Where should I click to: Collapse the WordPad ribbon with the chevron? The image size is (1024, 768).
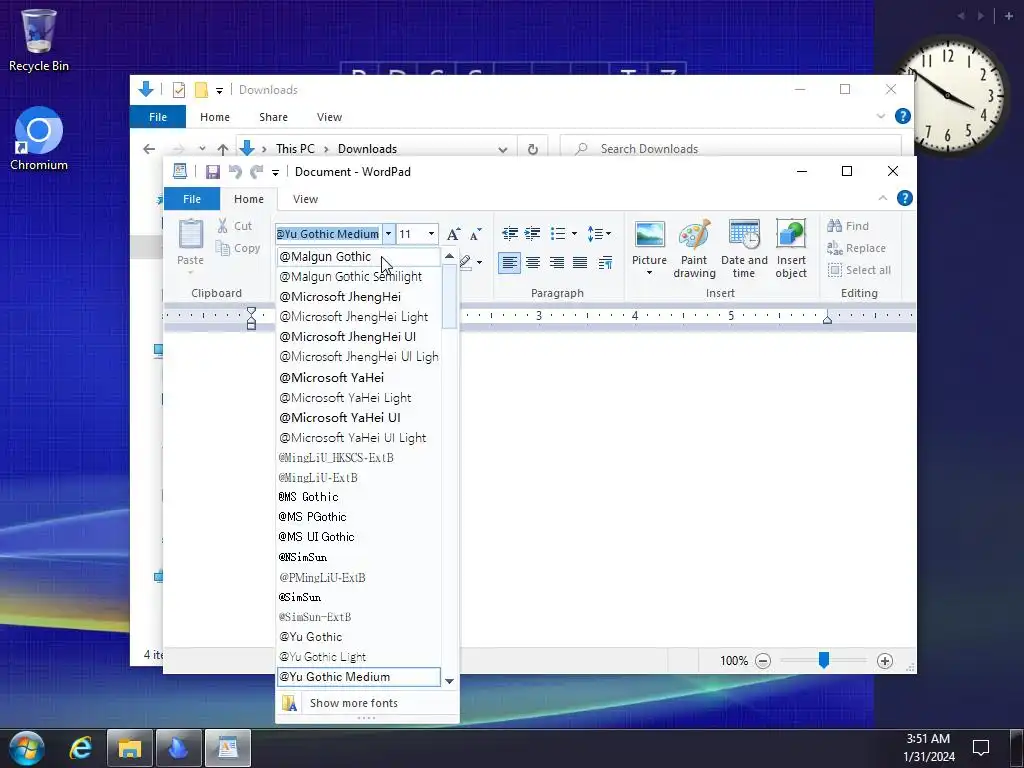[882, 198]
